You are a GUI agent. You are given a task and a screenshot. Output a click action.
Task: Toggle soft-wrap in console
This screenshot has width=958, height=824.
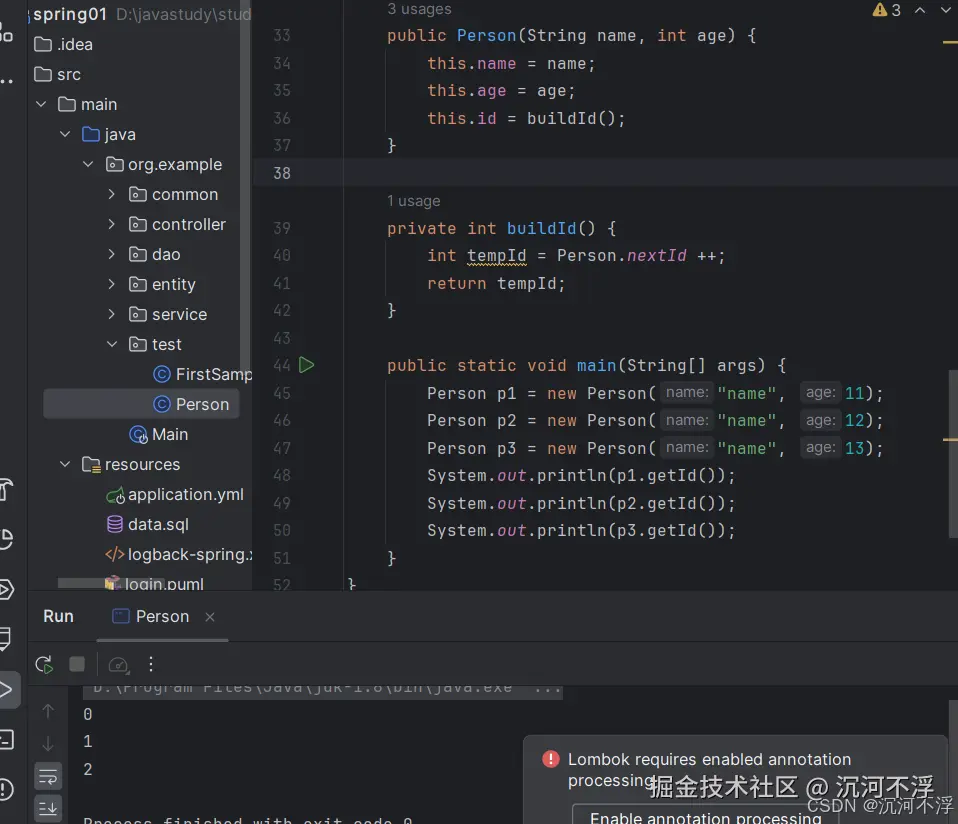point(48,777)
